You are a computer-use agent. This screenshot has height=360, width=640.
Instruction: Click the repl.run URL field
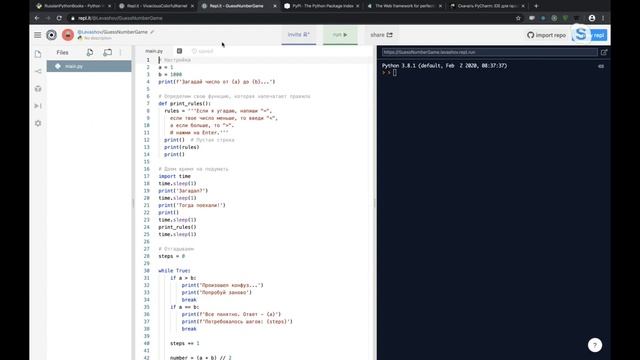coord(490,52)
